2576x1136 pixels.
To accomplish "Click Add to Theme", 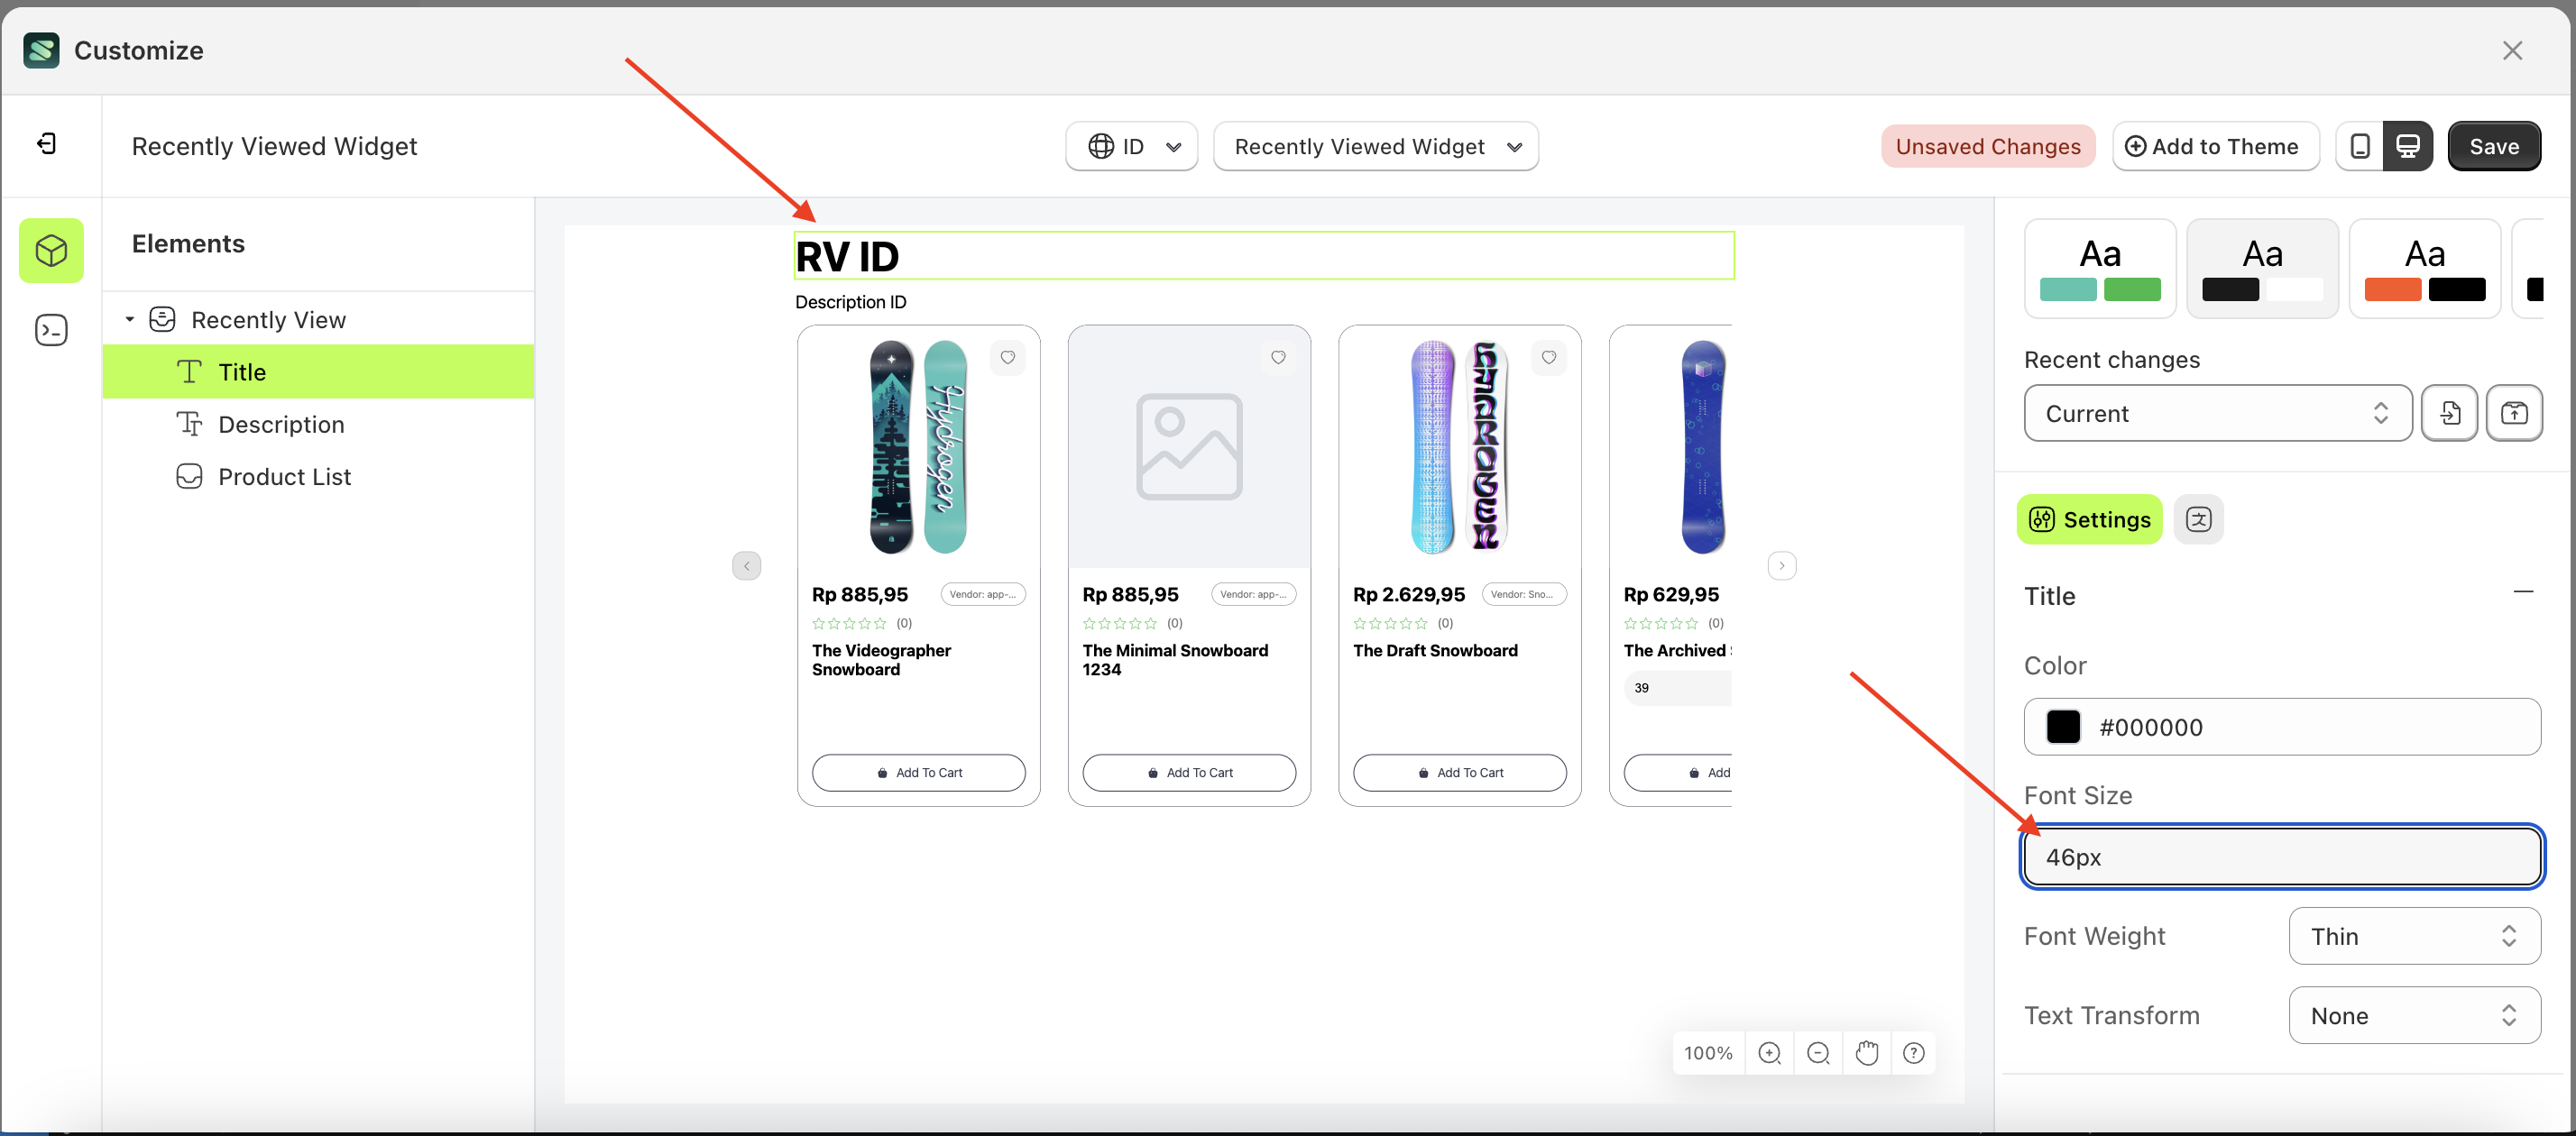I will (2215, 146).
